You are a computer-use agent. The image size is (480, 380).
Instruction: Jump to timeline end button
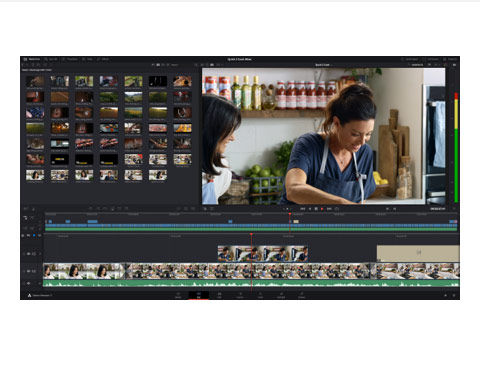(329, 209)
